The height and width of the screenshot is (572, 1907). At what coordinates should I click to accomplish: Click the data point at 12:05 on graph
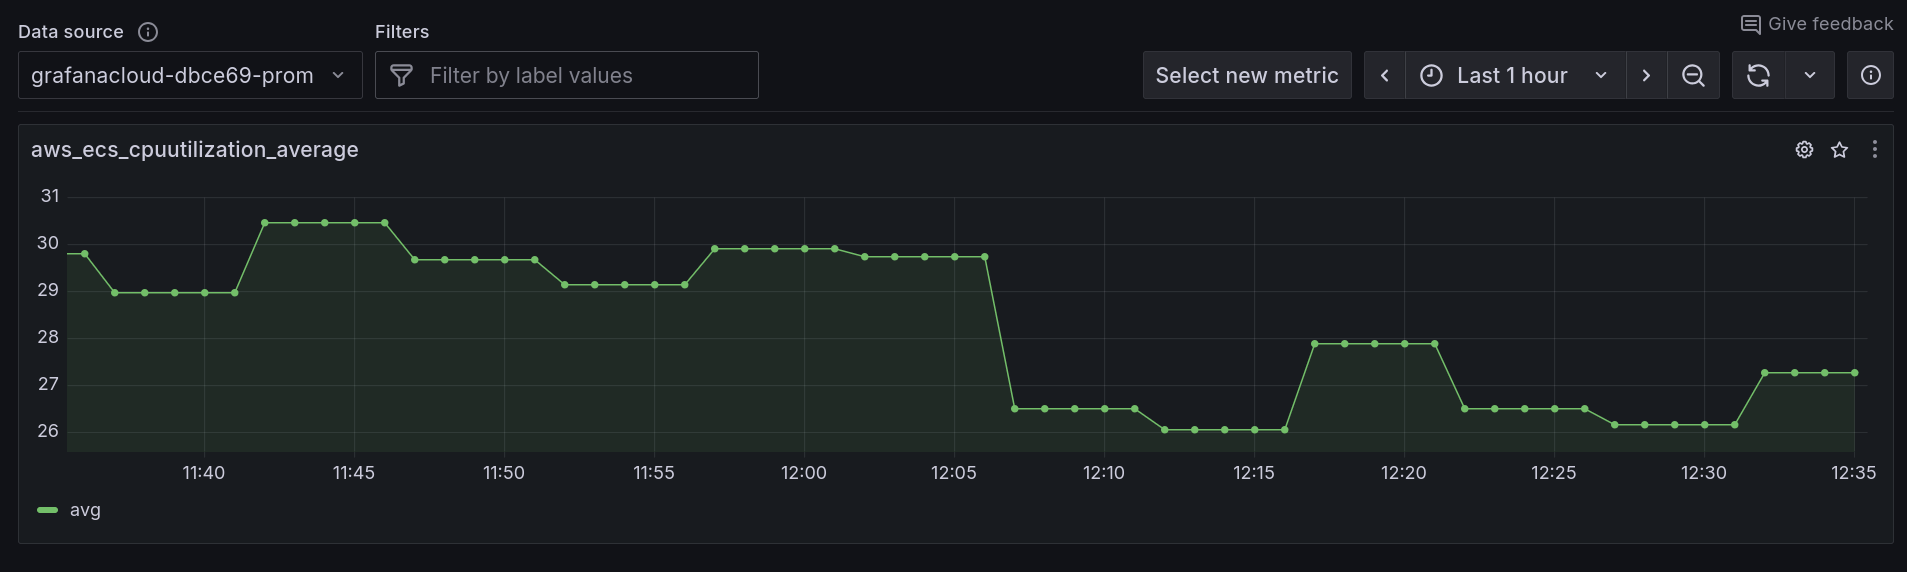955,257
